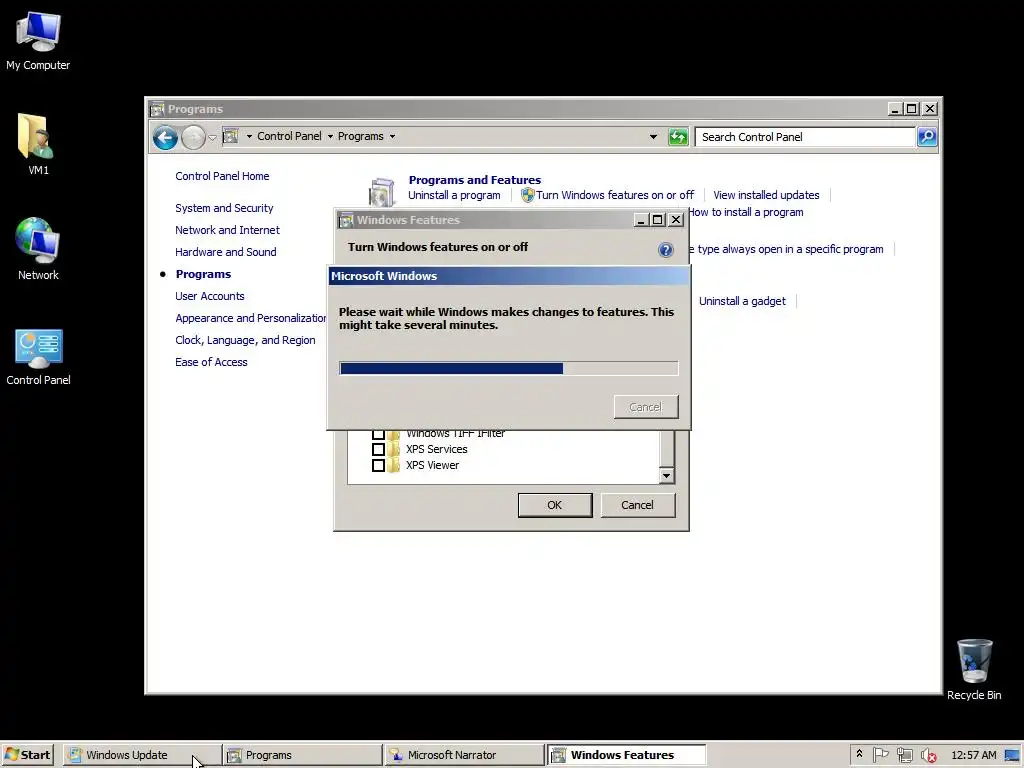Expand the Programs breadcrumb arrow

(392, 136)
